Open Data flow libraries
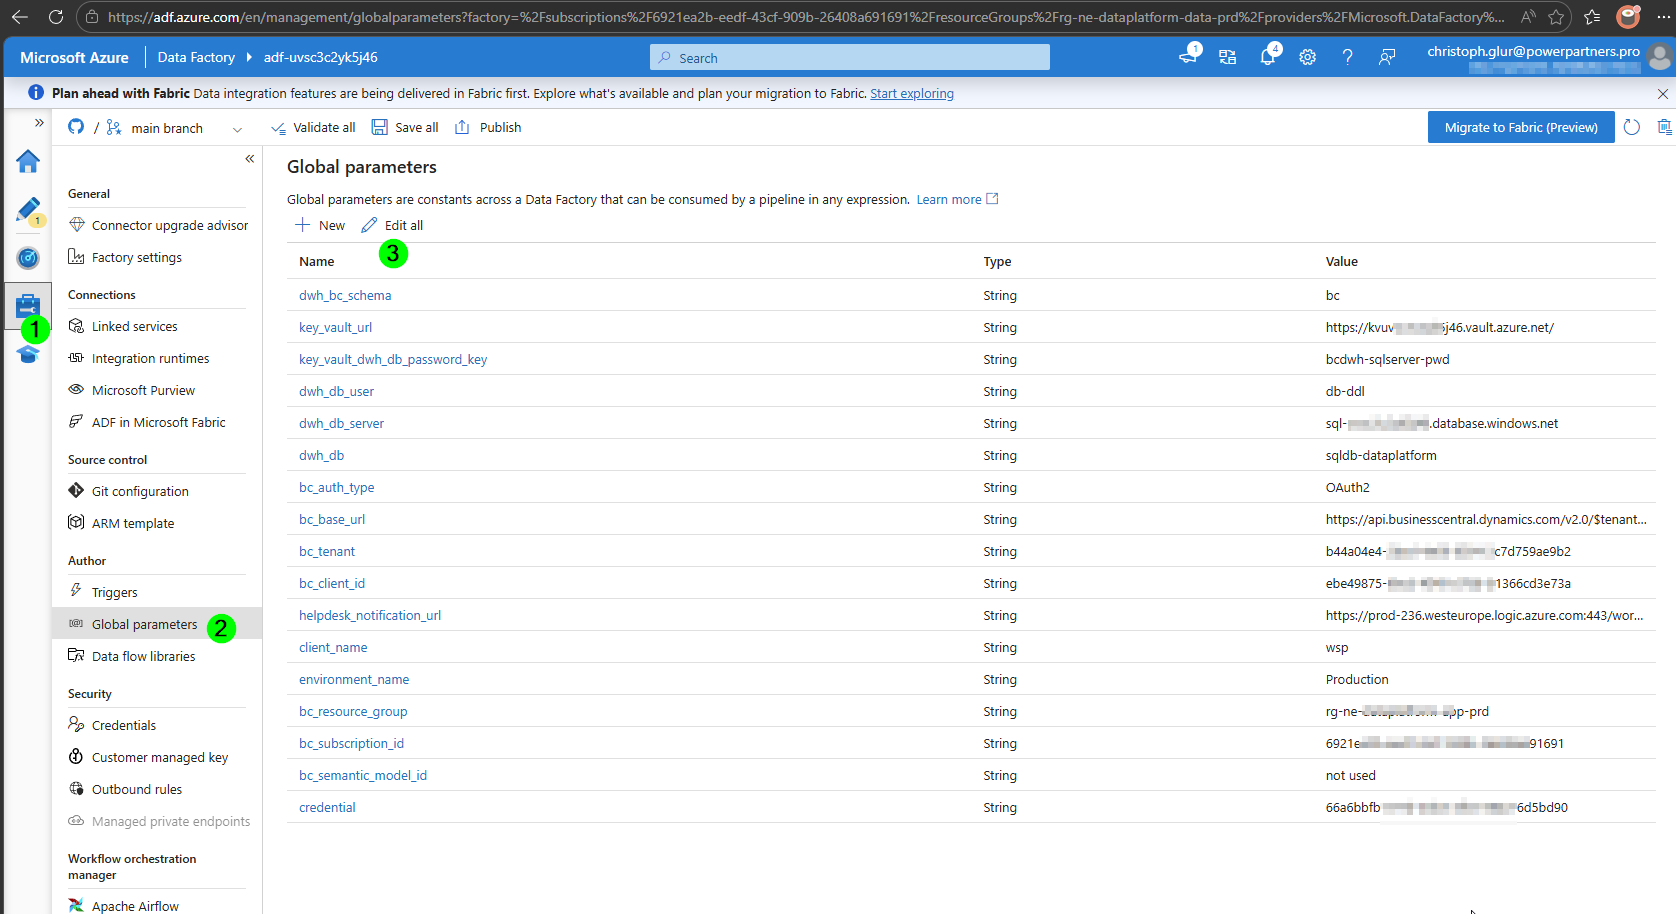This screenshot has height=914, width=1676. click(131, 657)
